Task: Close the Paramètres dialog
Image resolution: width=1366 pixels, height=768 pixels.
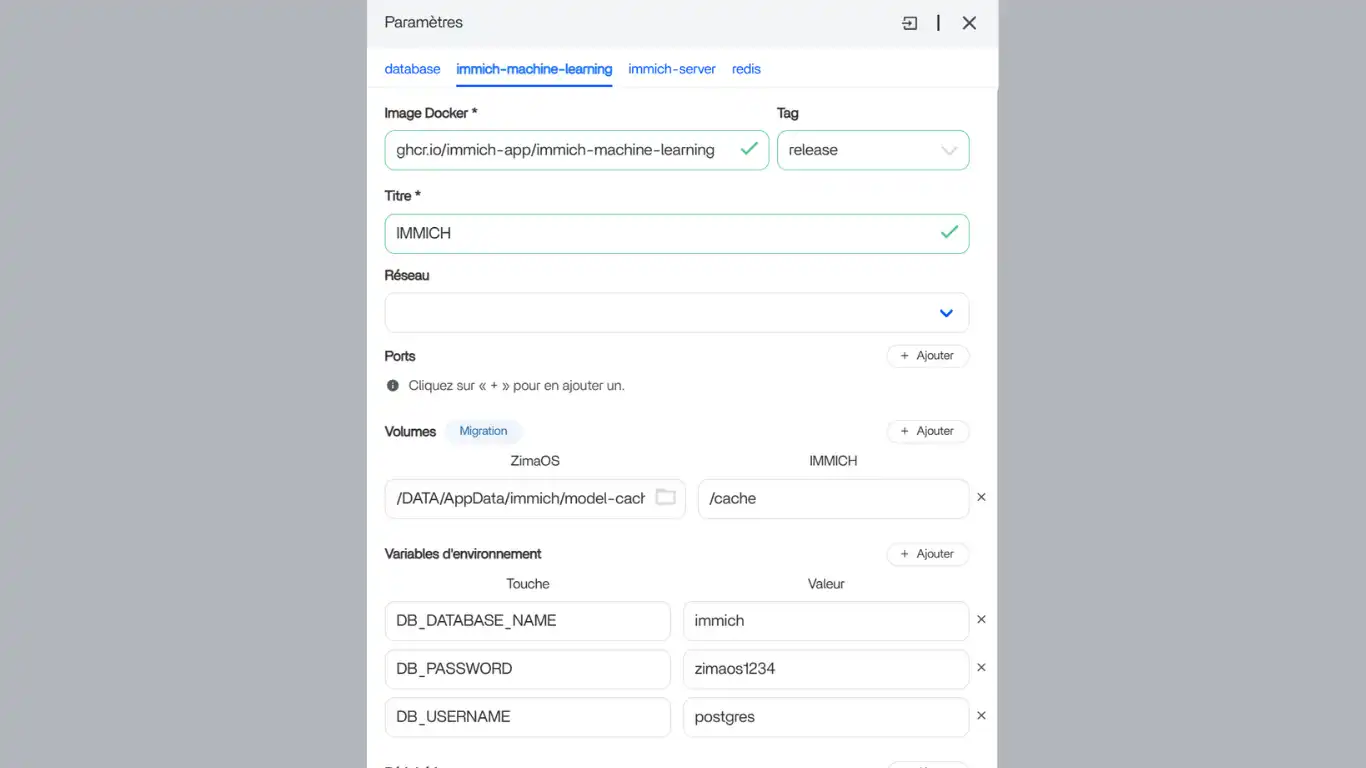Action: tap(969, 23)
